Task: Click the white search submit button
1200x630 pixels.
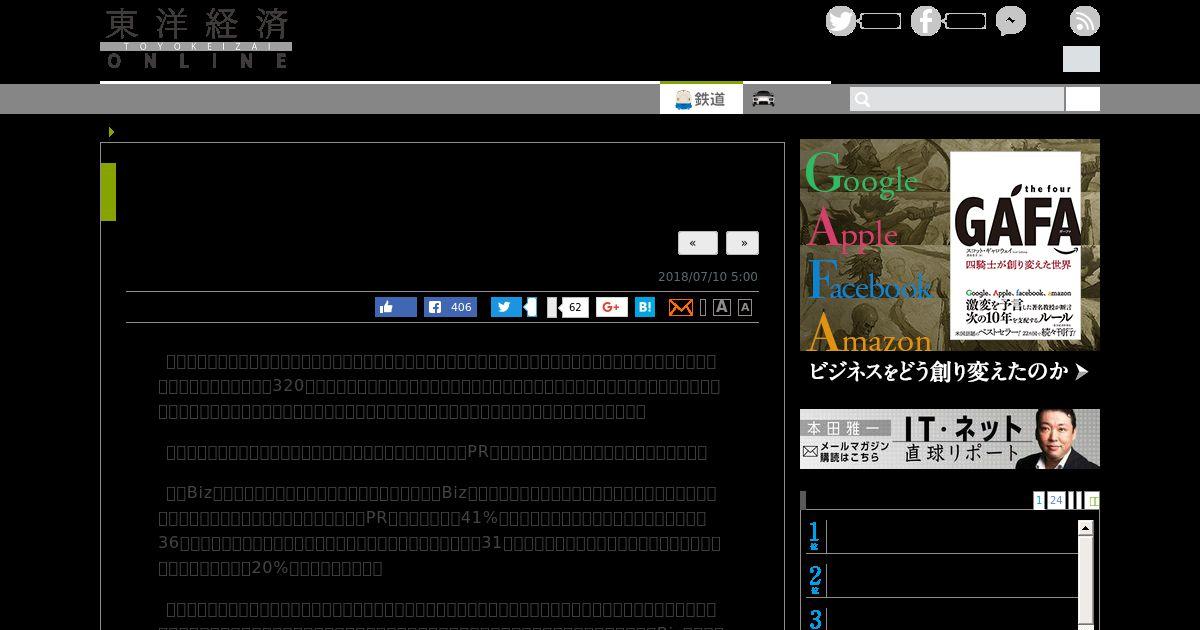Action: pos(1083,99)
